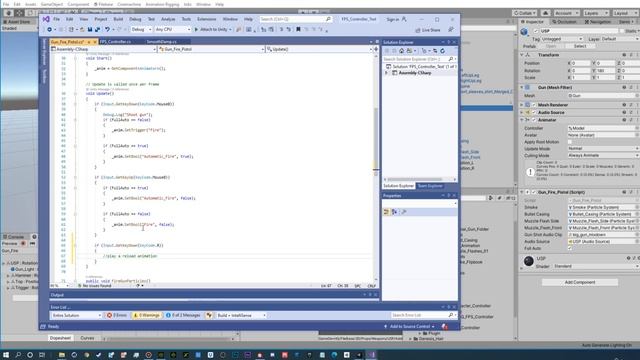Click the home icon in Solution Explorer toolbar
The width and height of the screenshot is (640, 360).
click(402, 51)
